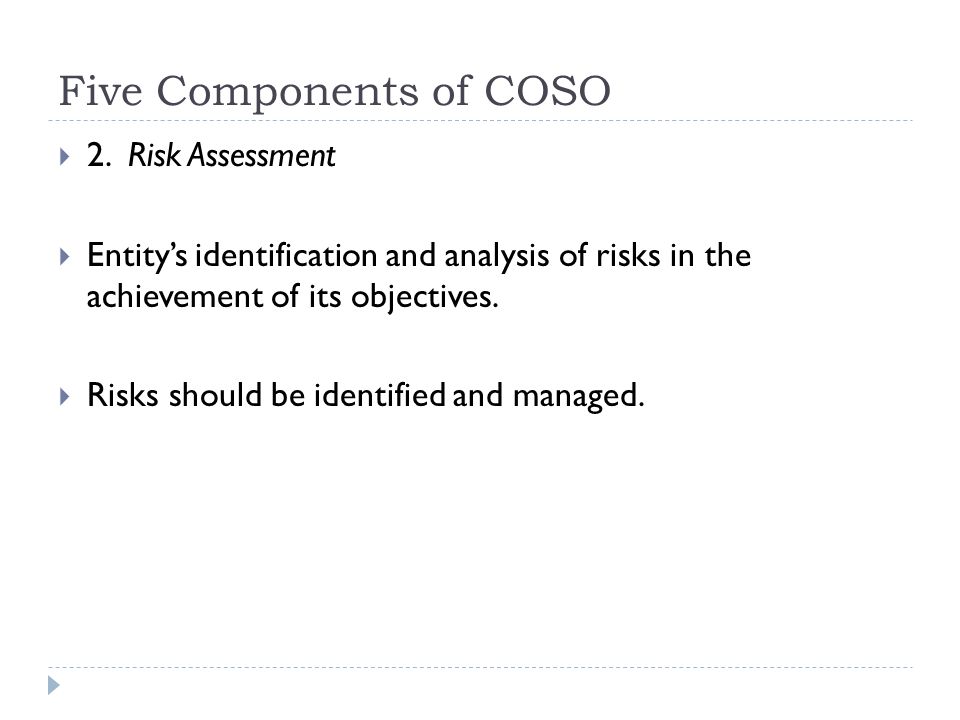This screenshot has height=720, width=960.
Task: Click the word objectives. in second bullet
Action: [425, 298]
